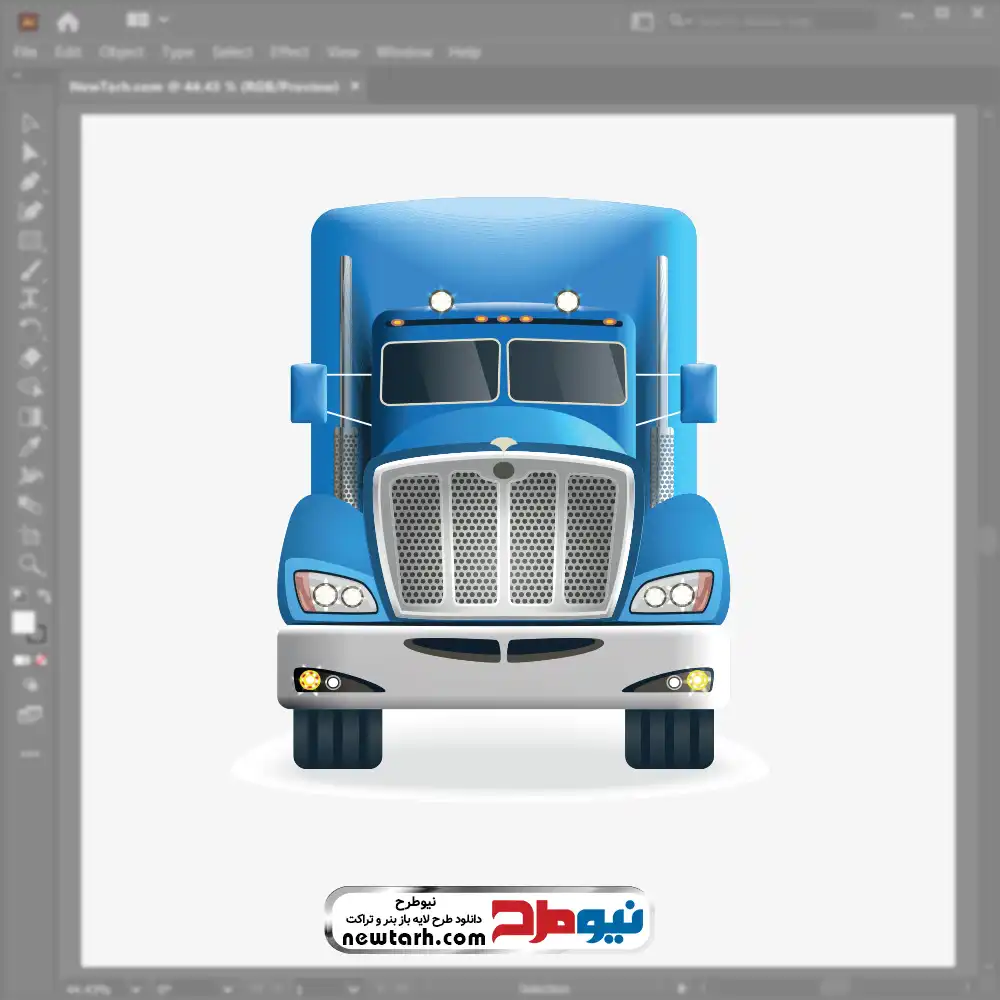The image size is (1000, 1000).
Task: Choose the Eyedropper tool
Action: point(30,446)
